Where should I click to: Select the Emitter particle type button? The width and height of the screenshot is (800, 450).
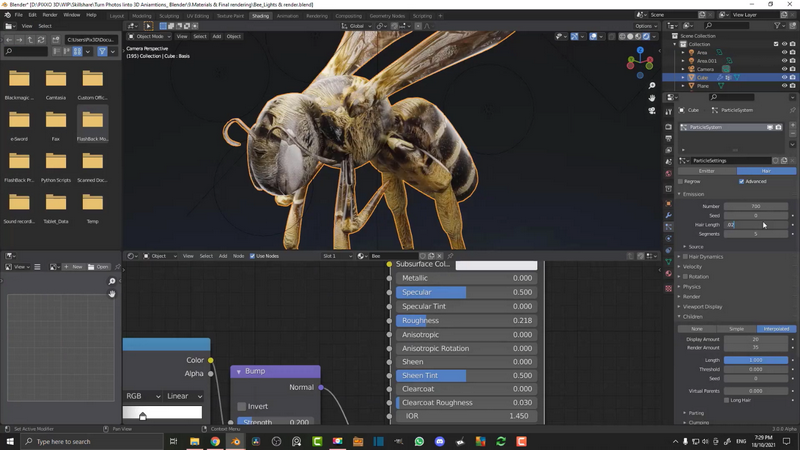click(x=707, y=171)
